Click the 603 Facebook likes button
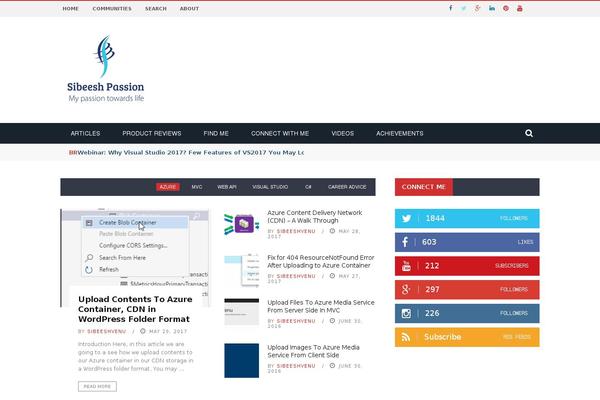Screen dimensions: 600x400 pyautogui.click(x=467, y=242)
